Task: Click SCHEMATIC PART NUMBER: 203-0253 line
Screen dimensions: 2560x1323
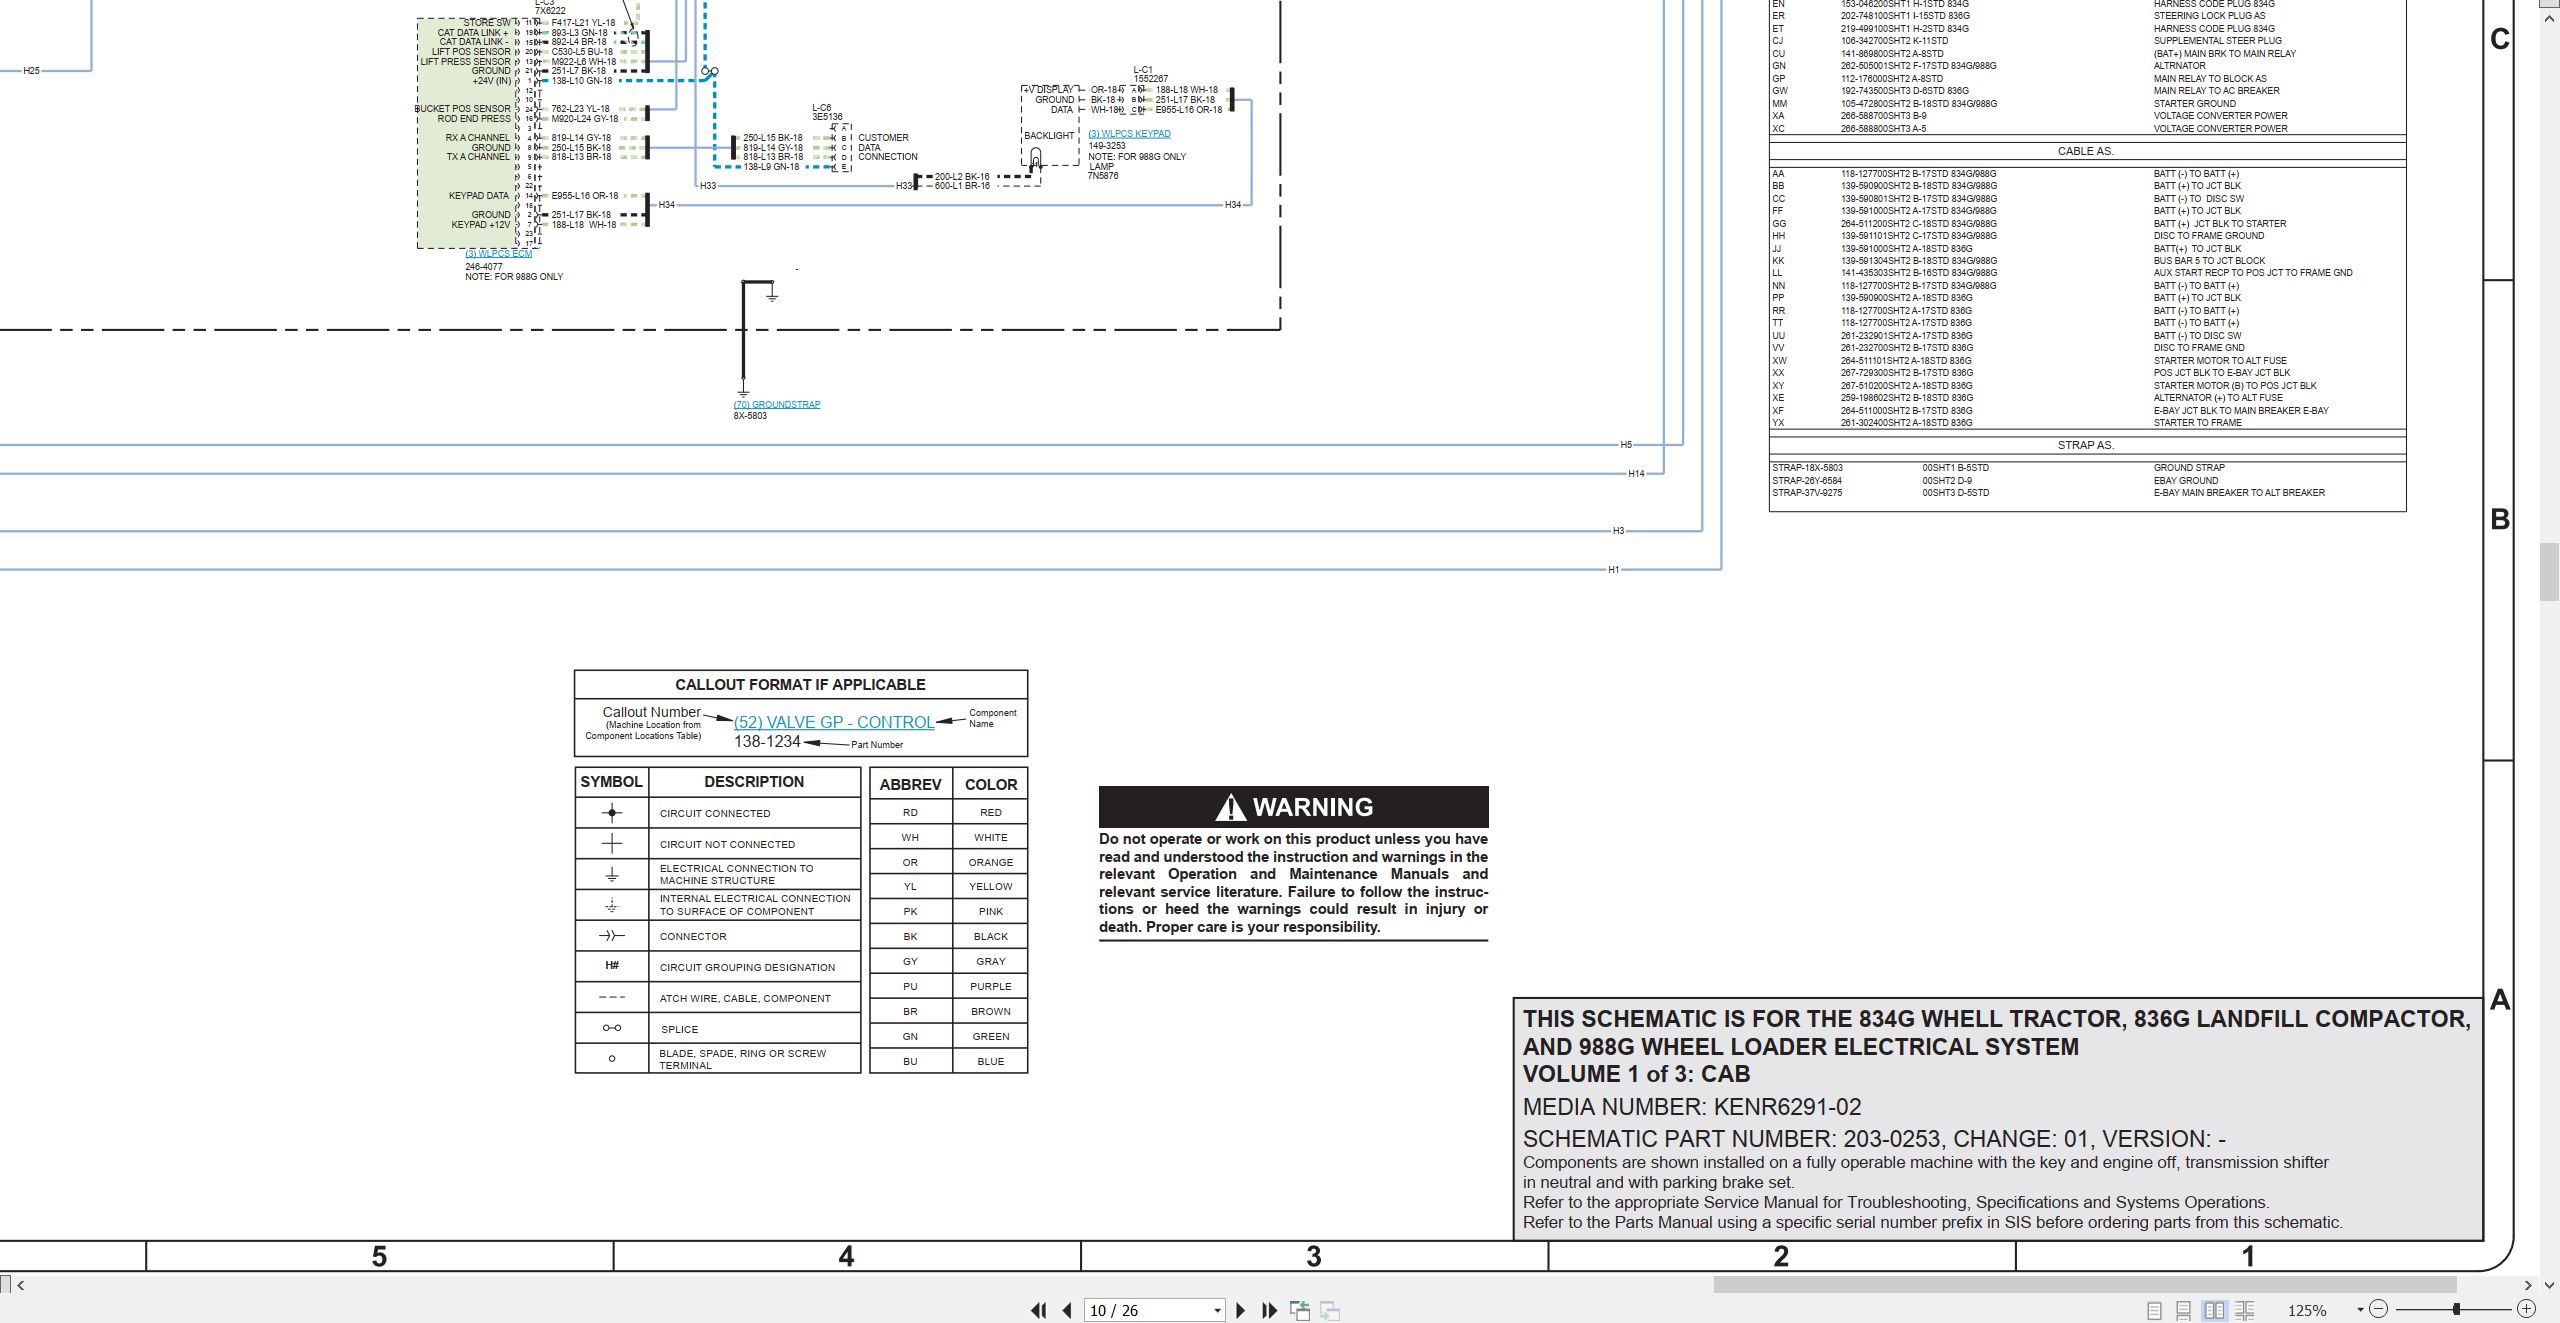Action: click(1874, 1139)
